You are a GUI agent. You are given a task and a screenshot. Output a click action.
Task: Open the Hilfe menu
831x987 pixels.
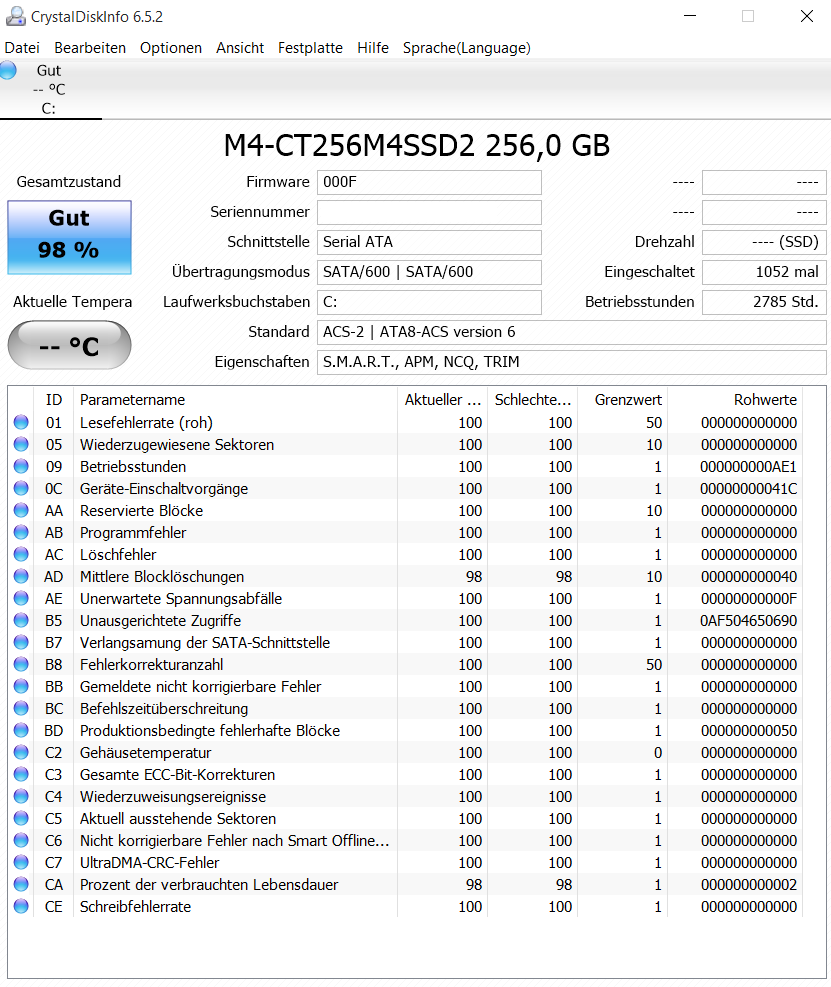coord(373,48)
